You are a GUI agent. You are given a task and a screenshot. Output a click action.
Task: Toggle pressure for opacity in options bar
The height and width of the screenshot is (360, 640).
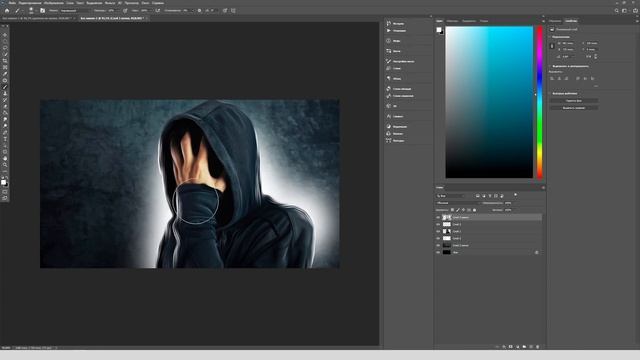click(125, 11)
